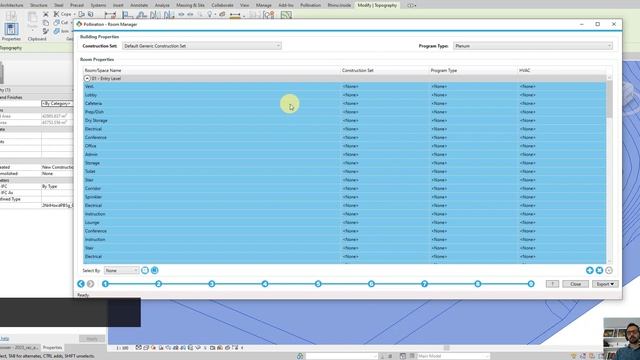This screenshot has width=640, height=360.
Task: Click the 1:100 view scale control
Action: [x=122, y=348]
